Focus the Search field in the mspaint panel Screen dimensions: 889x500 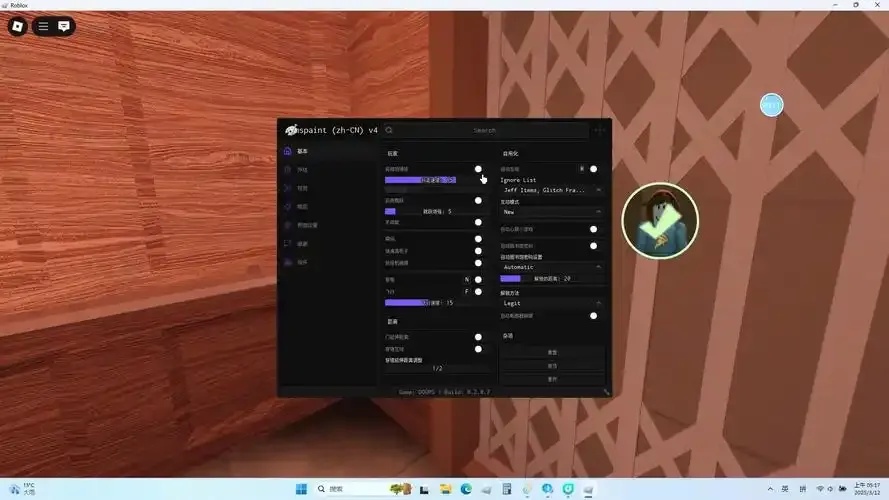(x=485, y=130)
